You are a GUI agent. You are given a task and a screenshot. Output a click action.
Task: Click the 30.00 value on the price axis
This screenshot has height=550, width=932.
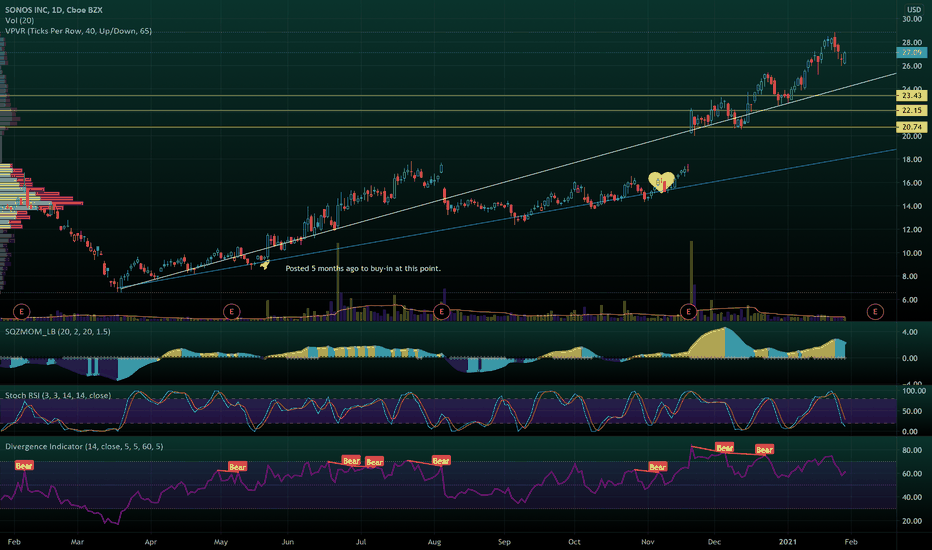(912, 19)
